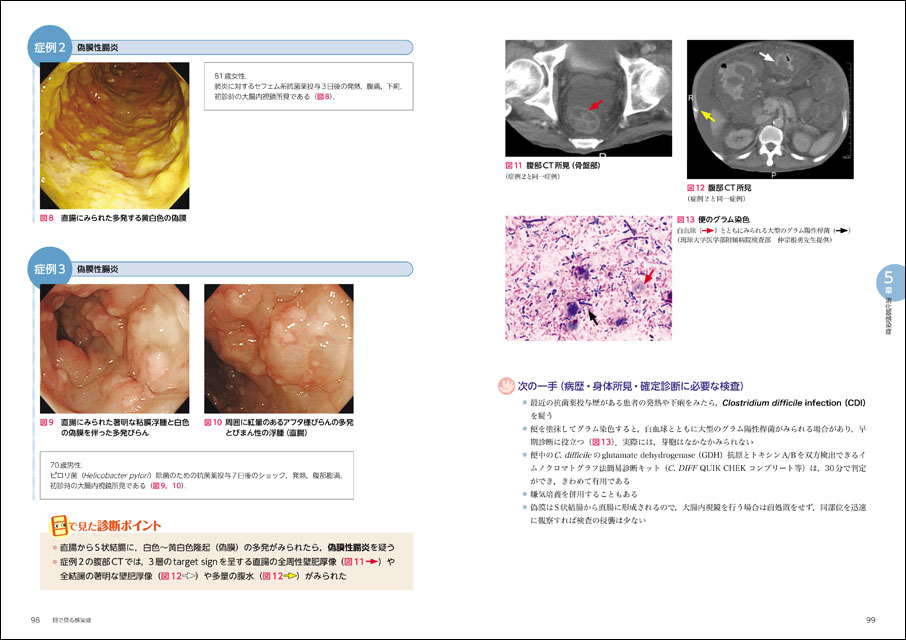Image resolution: width=906 pixels, height=640 pixels.
Task: Click the eye icon beside 診断ポイント heading
Action: click(59, 525)
